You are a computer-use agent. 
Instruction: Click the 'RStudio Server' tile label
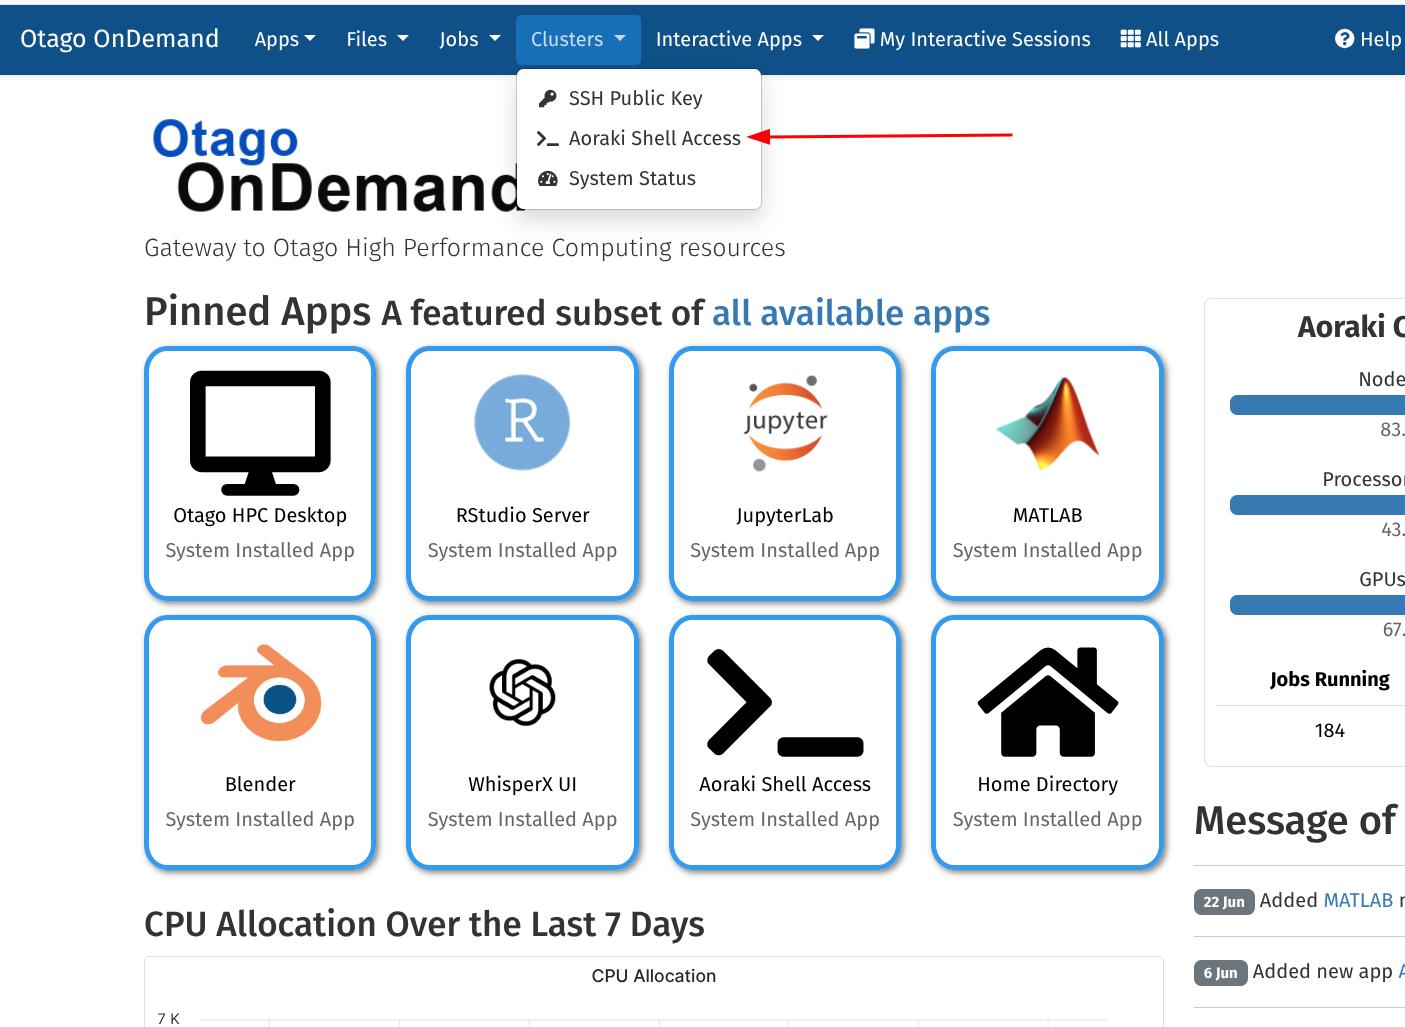coord(522,515)
